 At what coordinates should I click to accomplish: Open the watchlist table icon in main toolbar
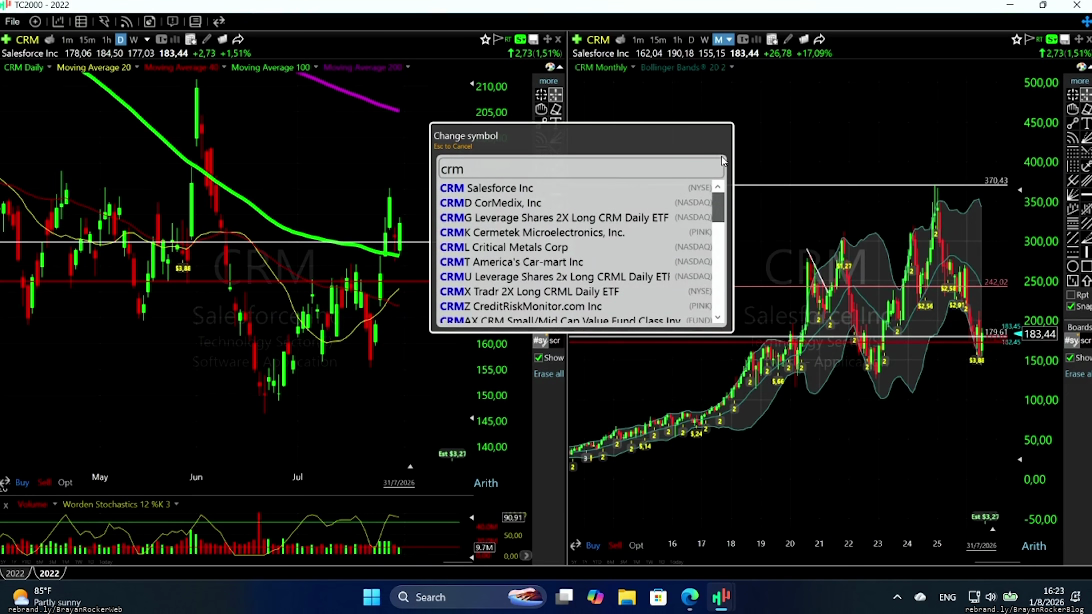(81, 22)
